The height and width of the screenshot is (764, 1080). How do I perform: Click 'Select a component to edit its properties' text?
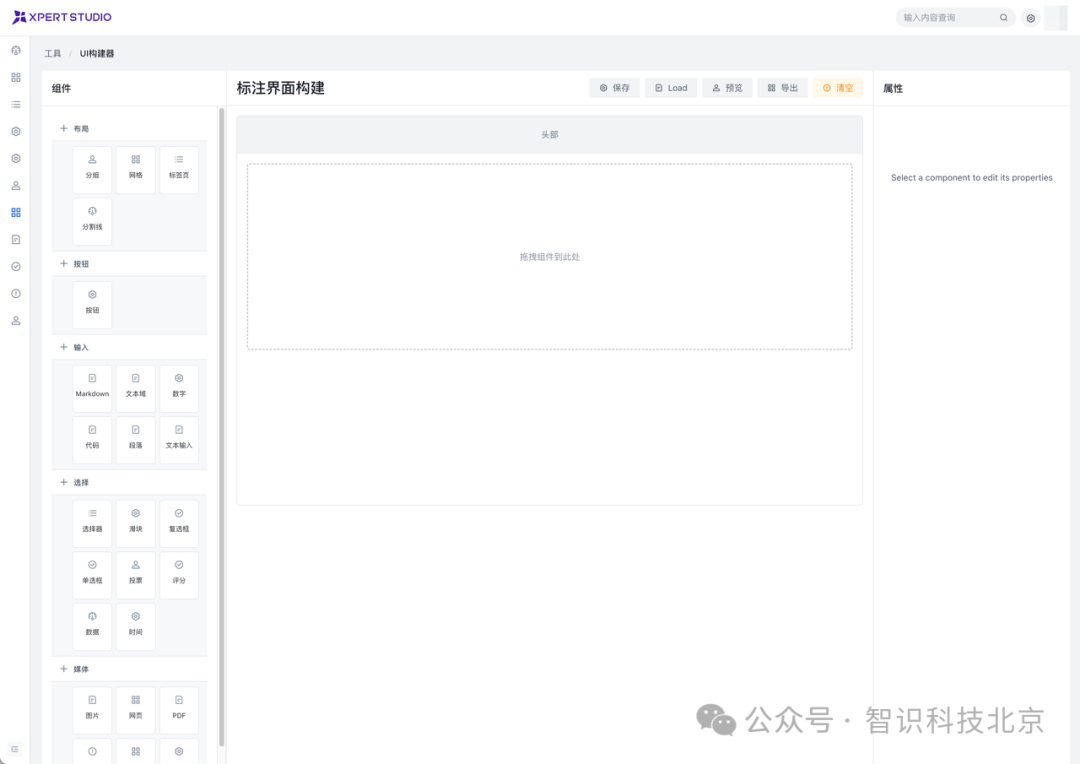tap(971, 177)
